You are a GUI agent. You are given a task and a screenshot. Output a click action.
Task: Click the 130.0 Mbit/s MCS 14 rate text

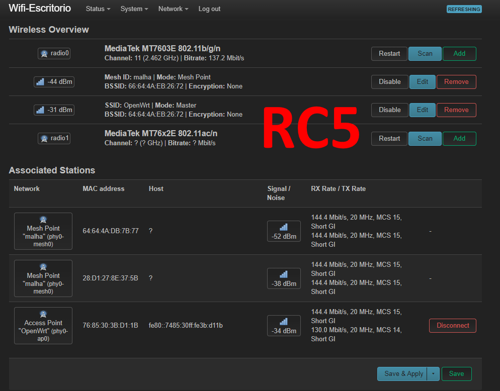(x=356, y=334)
